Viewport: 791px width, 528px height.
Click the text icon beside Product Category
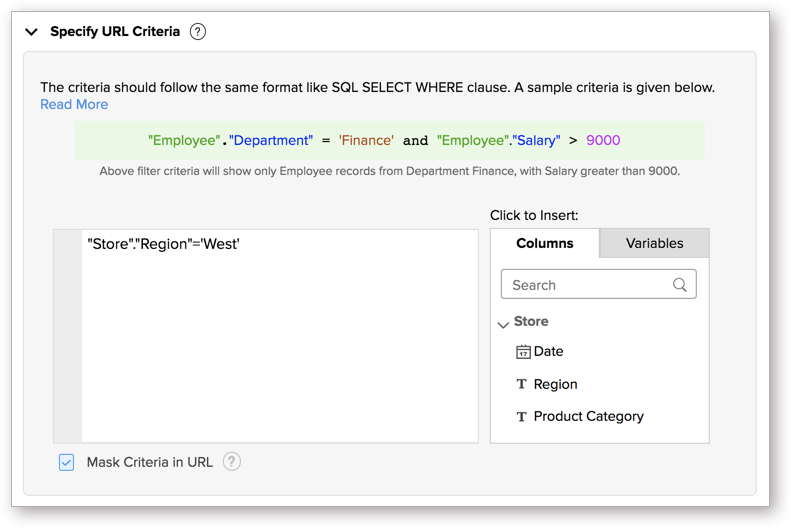point(521,417)
